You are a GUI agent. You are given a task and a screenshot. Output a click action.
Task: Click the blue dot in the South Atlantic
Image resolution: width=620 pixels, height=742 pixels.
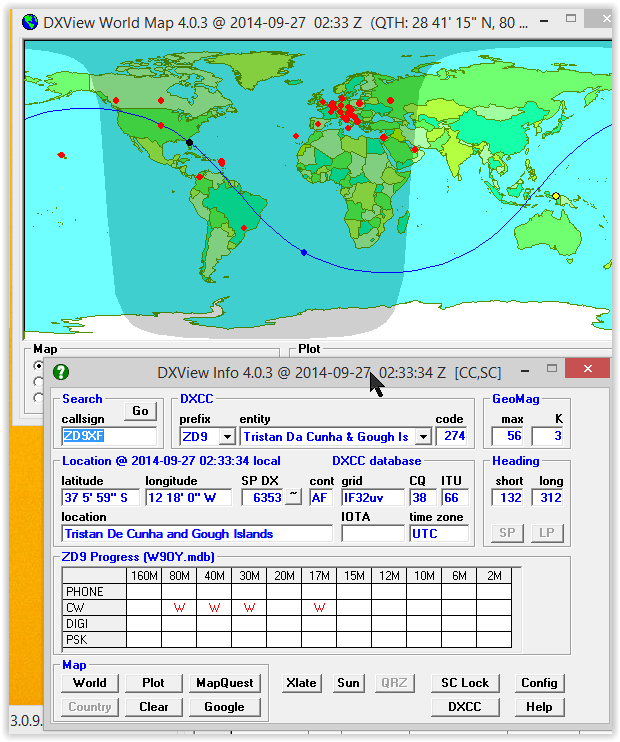[304, 253]
